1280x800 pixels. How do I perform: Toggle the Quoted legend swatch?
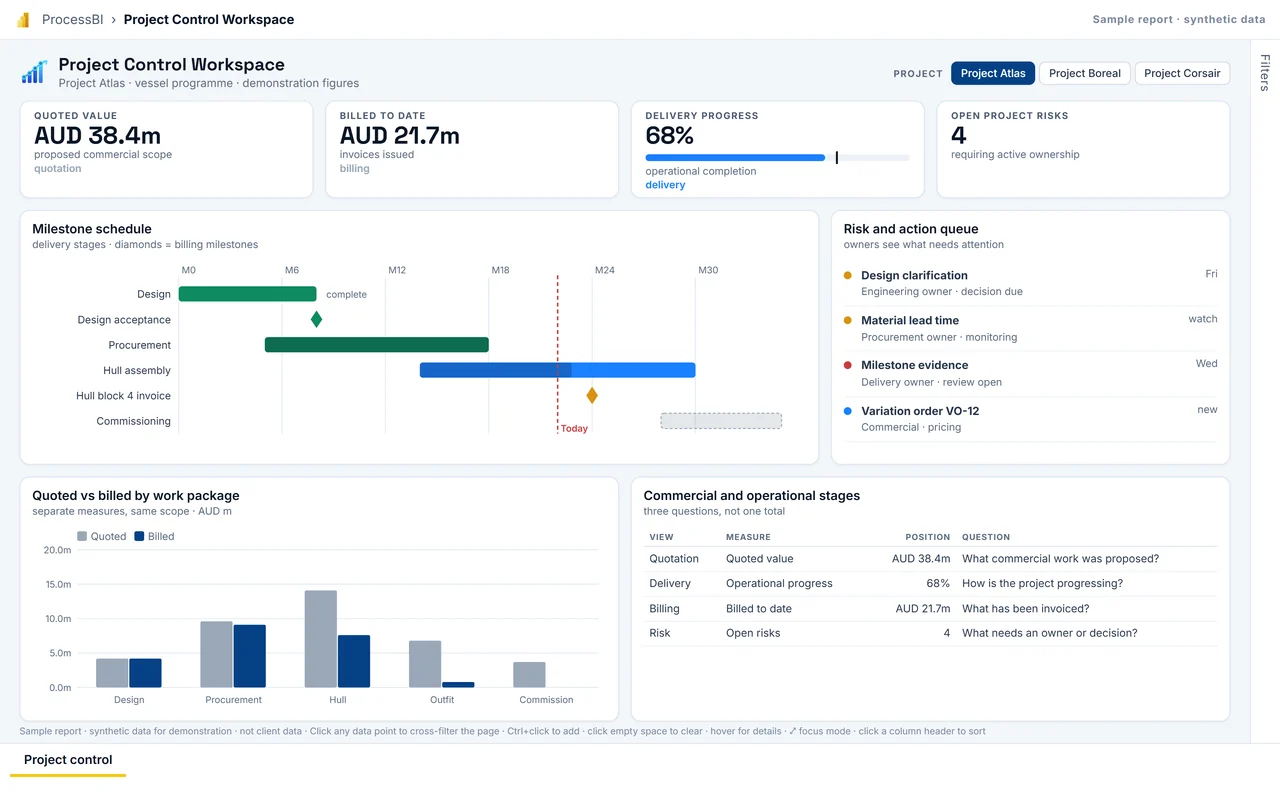click(82, 536)
